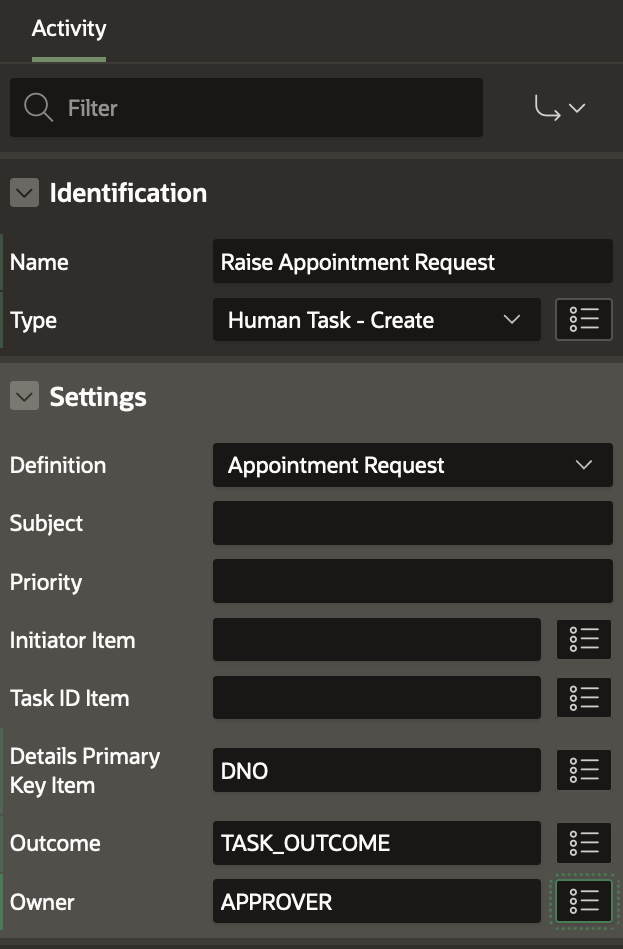Viewport: 623px width, 949px height.
Task: Click the Initiator Item text field
Action: 376,640
